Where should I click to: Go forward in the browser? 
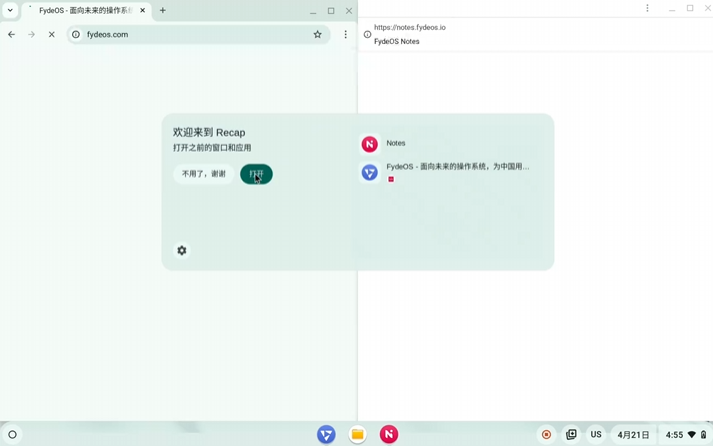pos(31,35)
